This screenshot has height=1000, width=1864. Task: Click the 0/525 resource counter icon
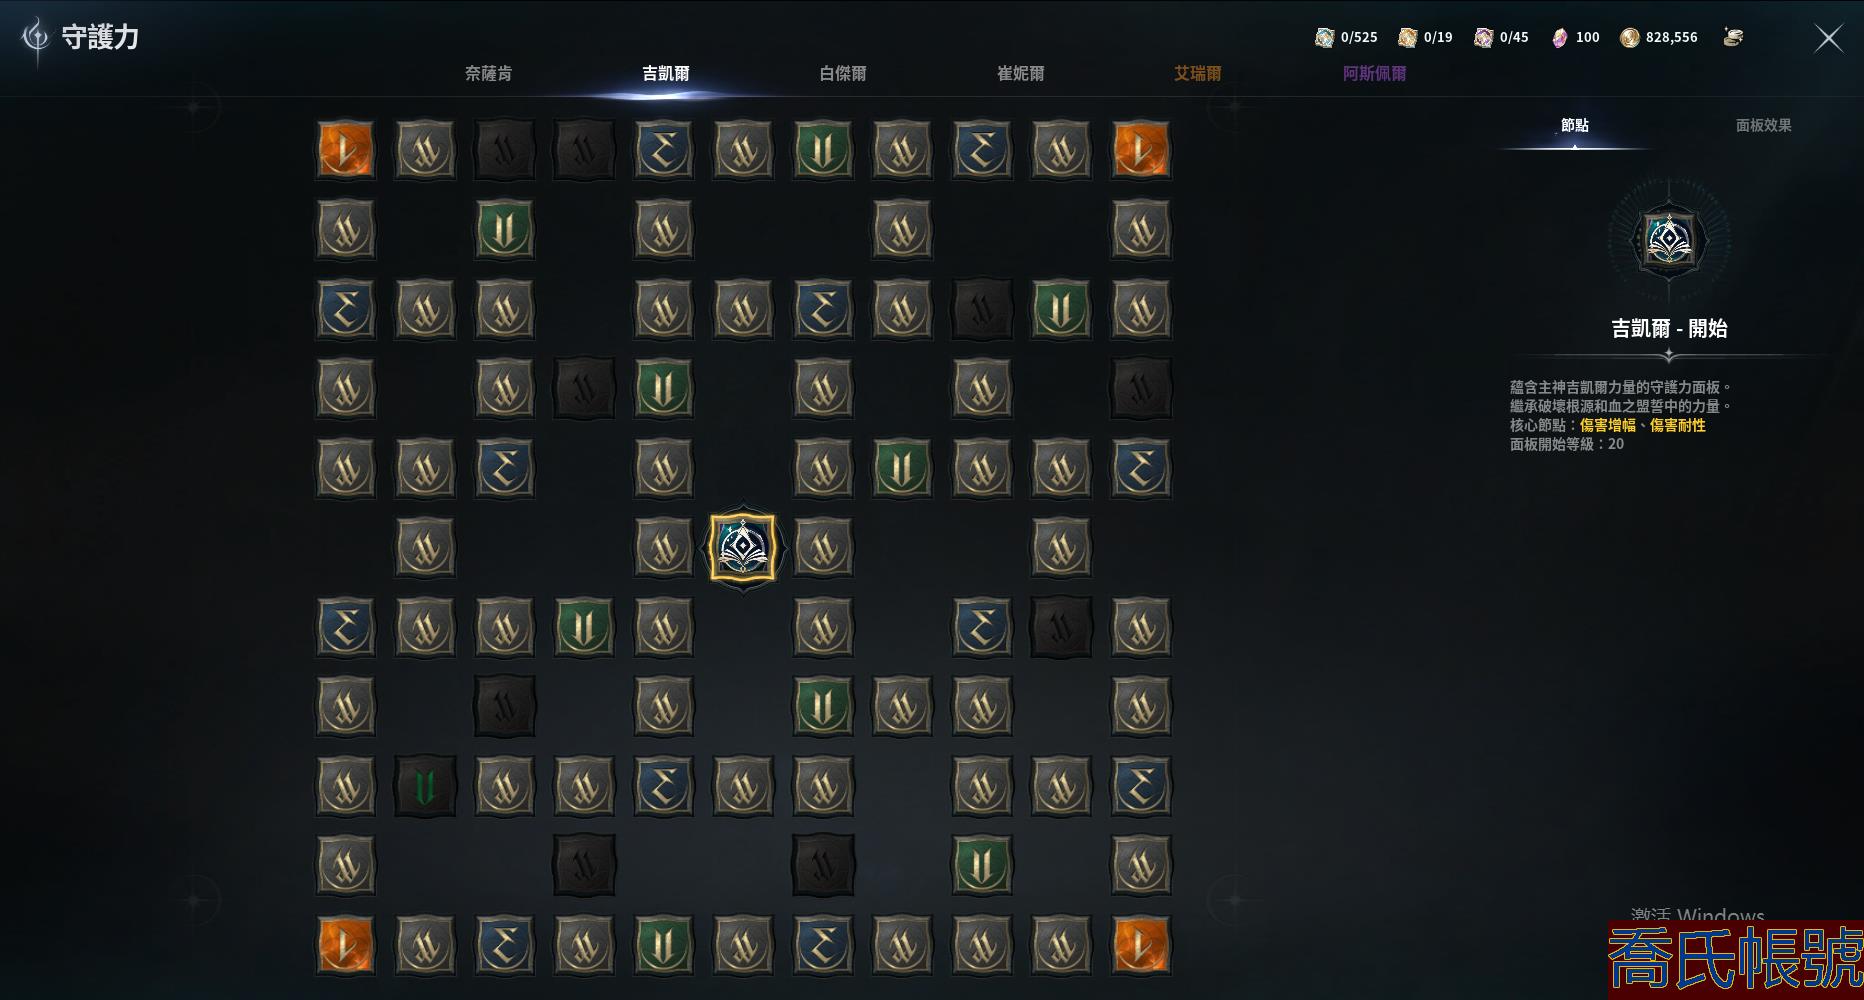(x=1324, y=38)
